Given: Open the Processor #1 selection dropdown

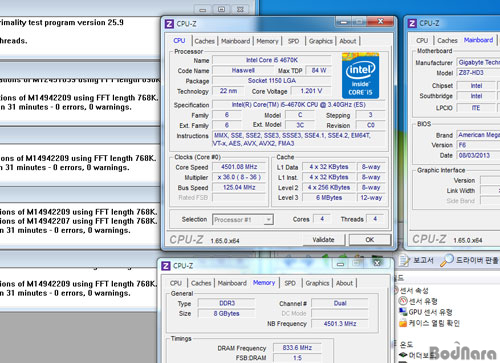Looking at the screenshot, I should [243, 220].
